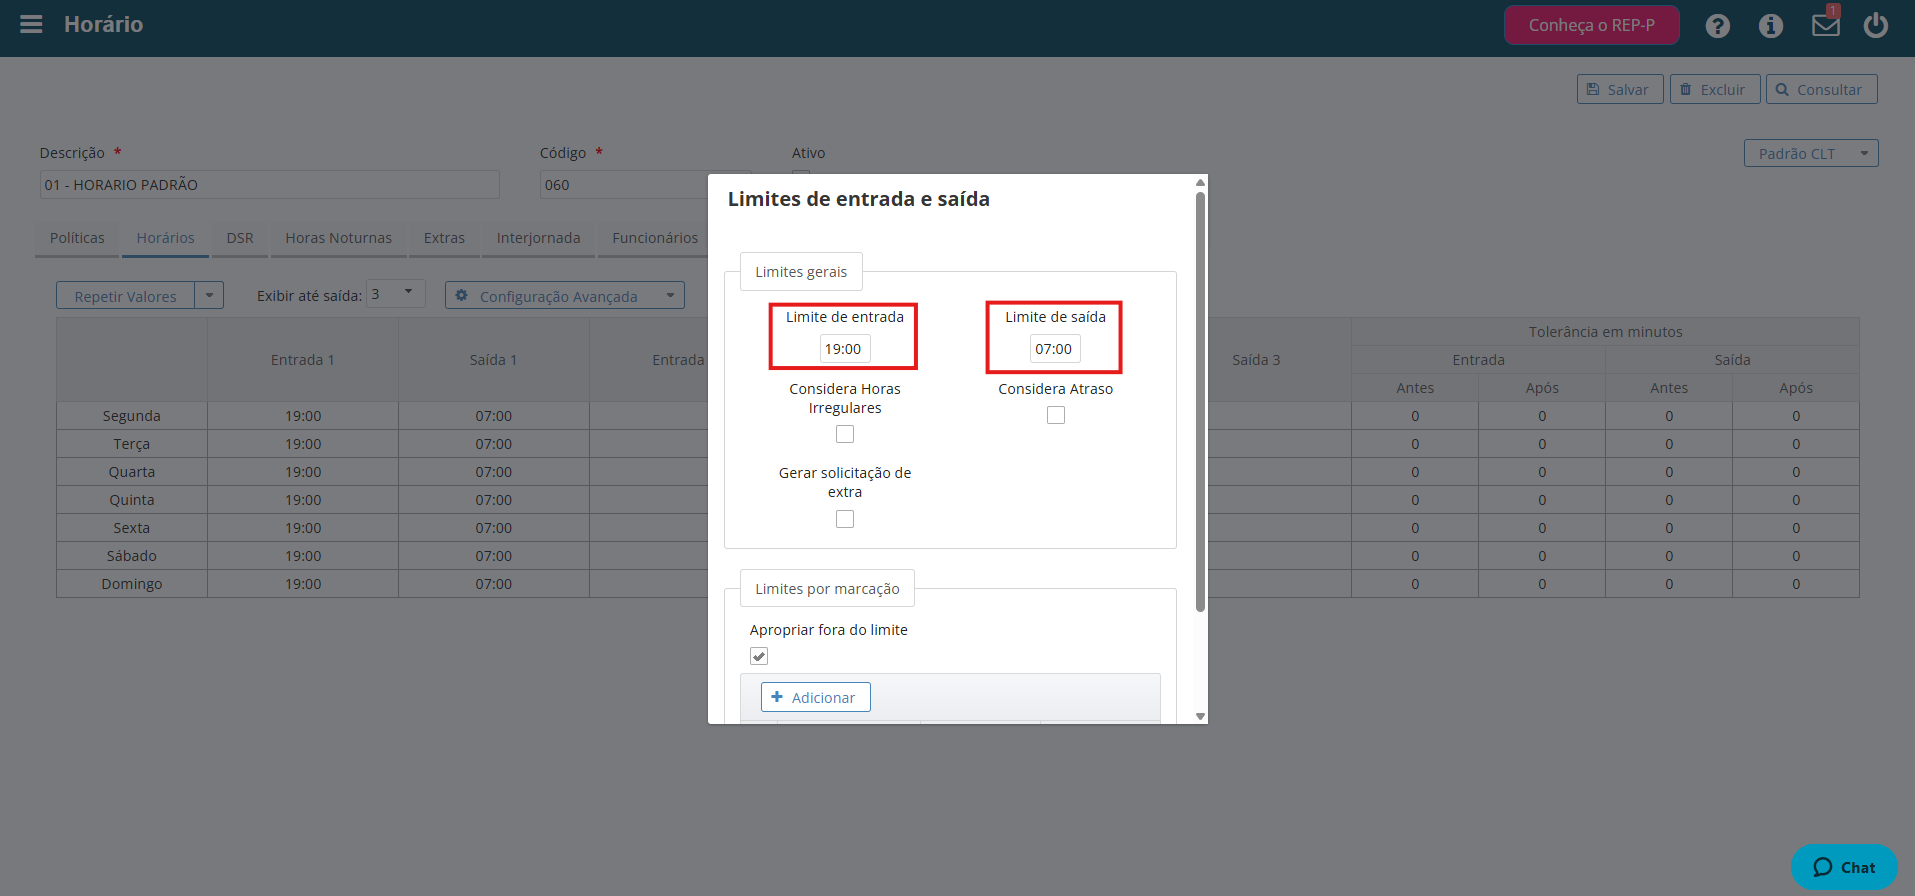The height and width of the screenshot is (896, 1915).
Task: Click Sábado Saída 1 cell 07:00
Action: click(494, 556)
